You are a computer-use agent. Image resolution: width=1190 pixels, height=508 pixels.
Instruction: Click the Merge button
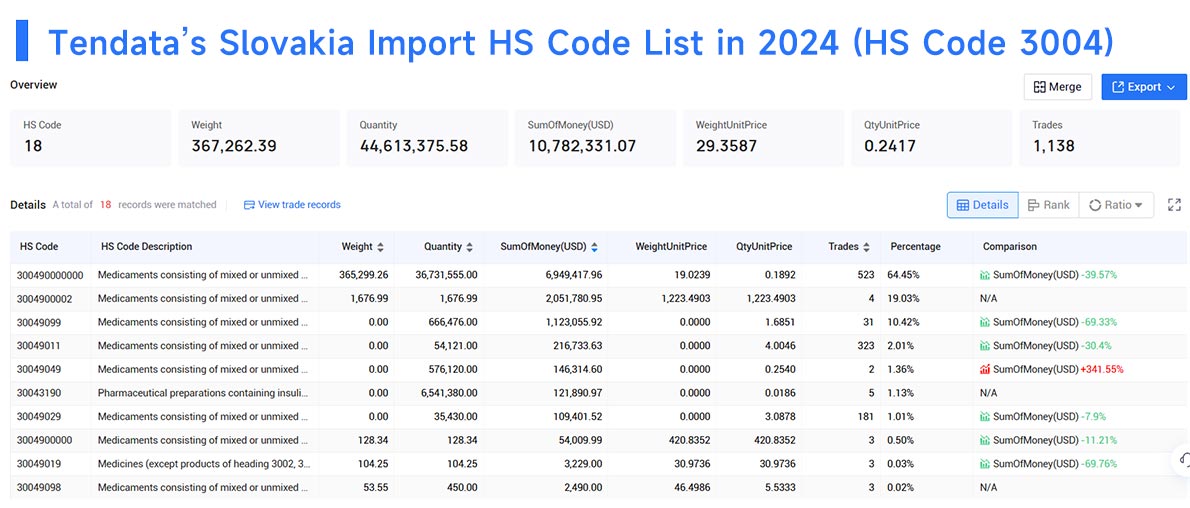point(1057,87)
